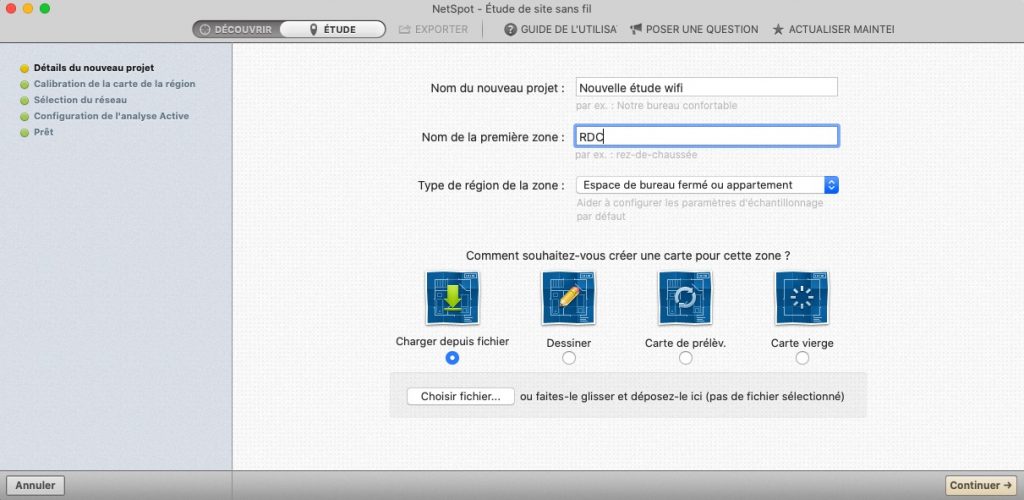Screen dimensions: 1024x500
Task: Click the star icon for Actualiser maintenant
Action: (x=778, y=29)
